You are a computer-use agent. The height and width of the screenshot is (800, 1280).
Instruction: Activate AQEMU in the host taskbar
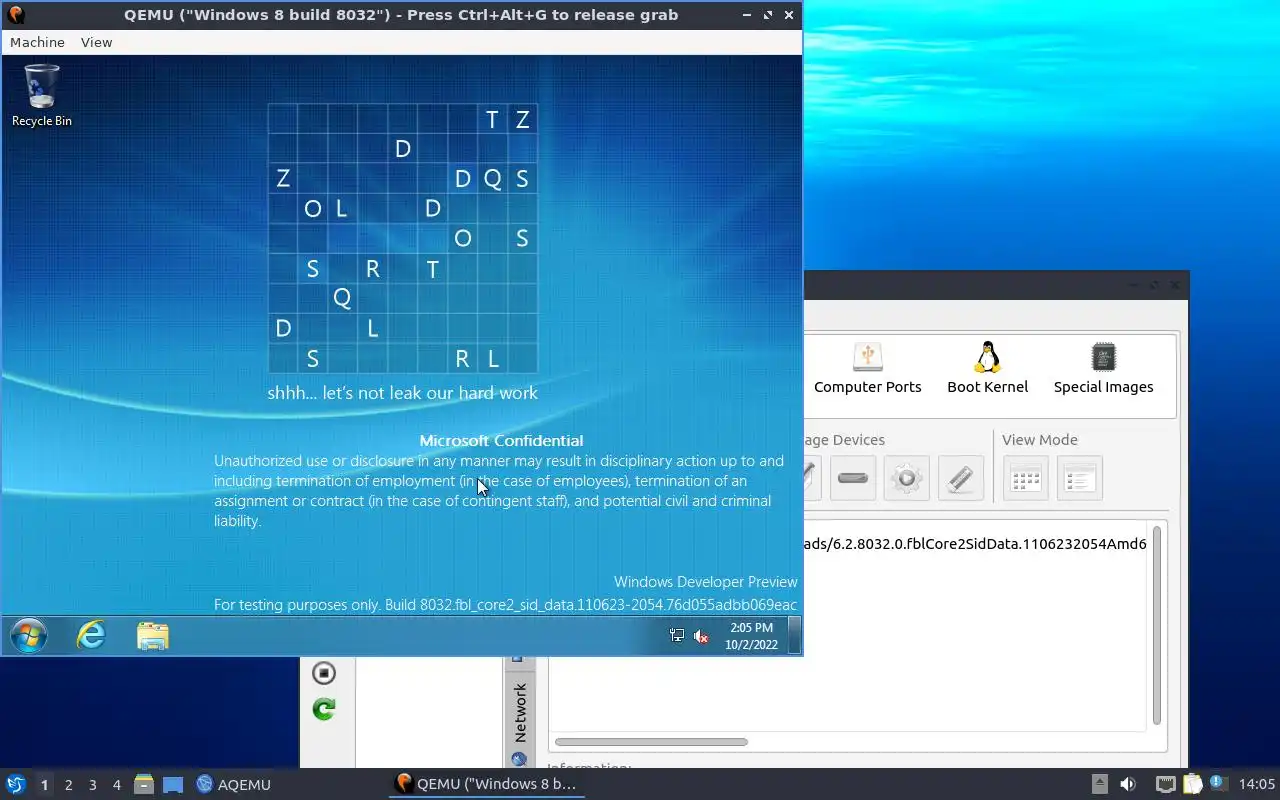pos(234,784)
